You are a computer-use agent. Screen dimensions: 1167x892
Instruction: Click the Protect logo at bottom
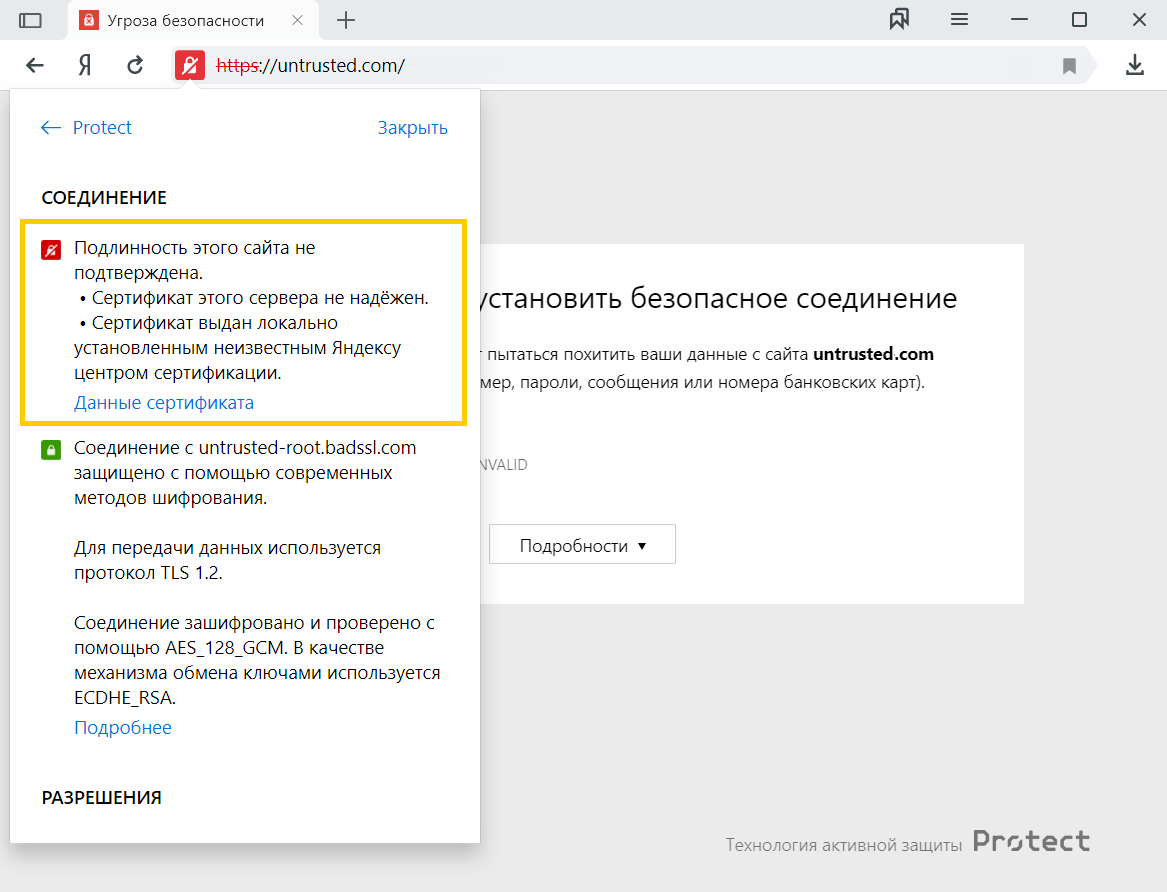point(1032,841)
